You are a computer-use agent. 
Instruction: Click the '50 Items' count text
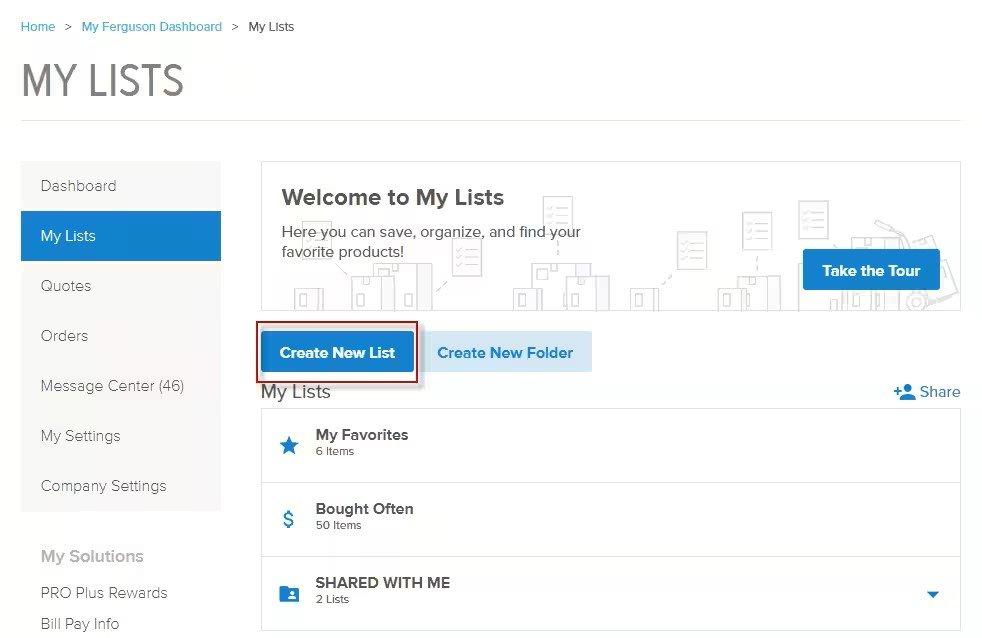tap(338, 525)
